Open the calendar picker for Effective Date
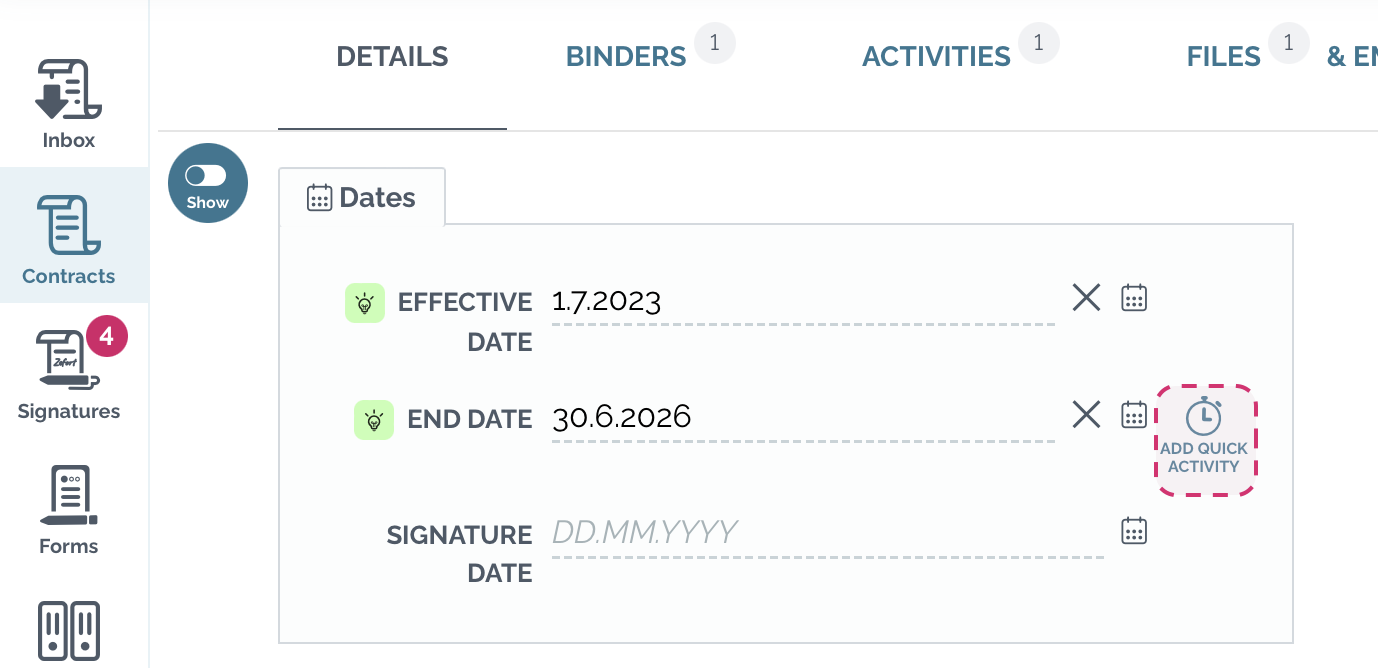The width and height of the screenshot is (1378, 668). coord(1133,298)
